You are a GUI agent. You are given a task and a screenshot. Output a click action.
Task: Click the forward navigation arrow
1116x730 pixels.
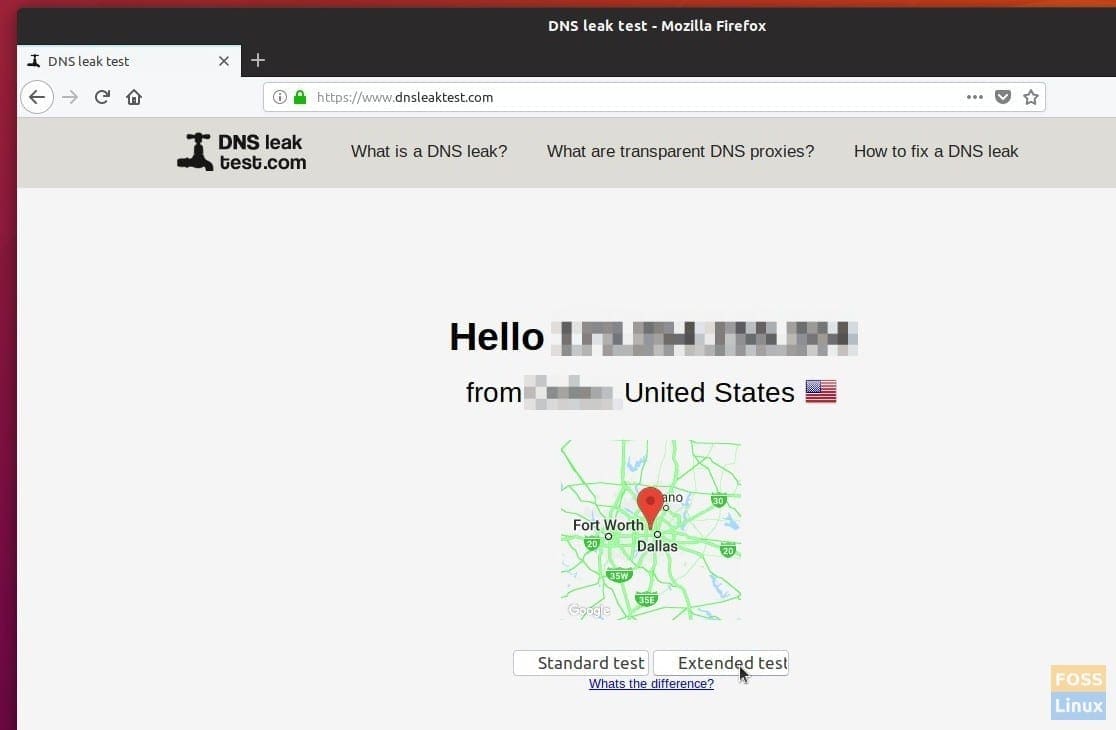point(70,97)
